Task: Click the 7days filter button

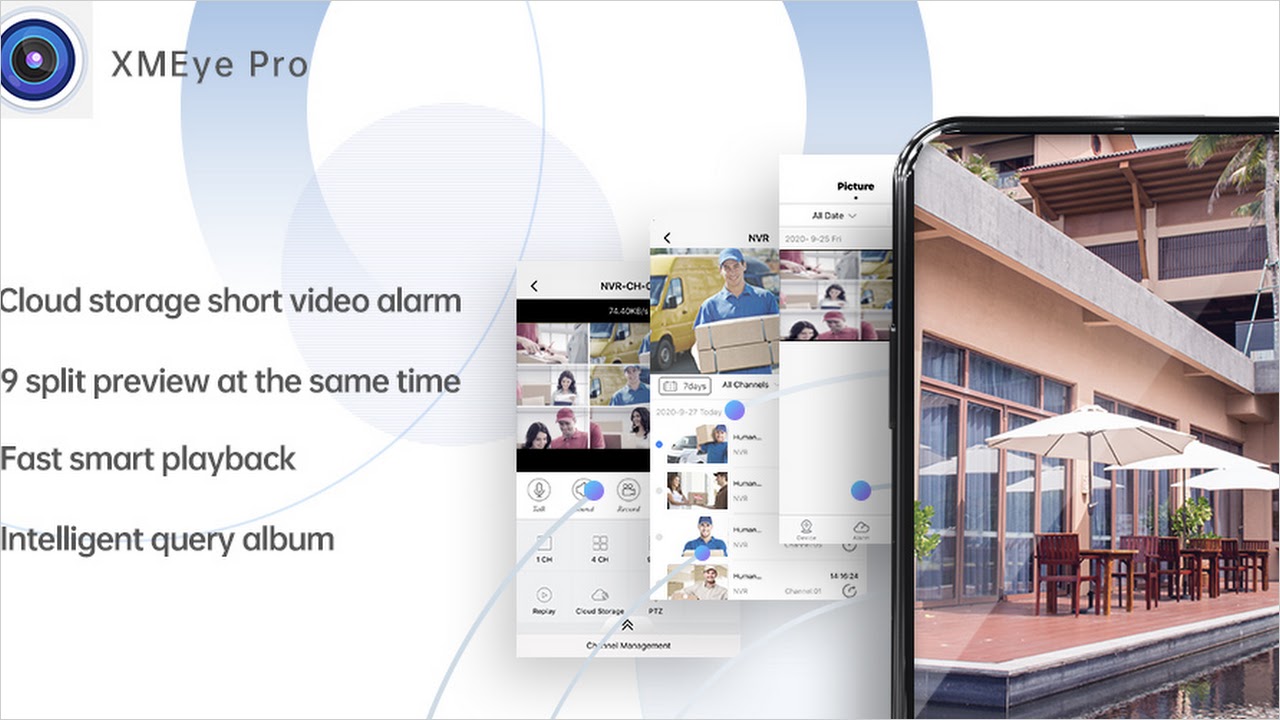Action: click(684, 385)
